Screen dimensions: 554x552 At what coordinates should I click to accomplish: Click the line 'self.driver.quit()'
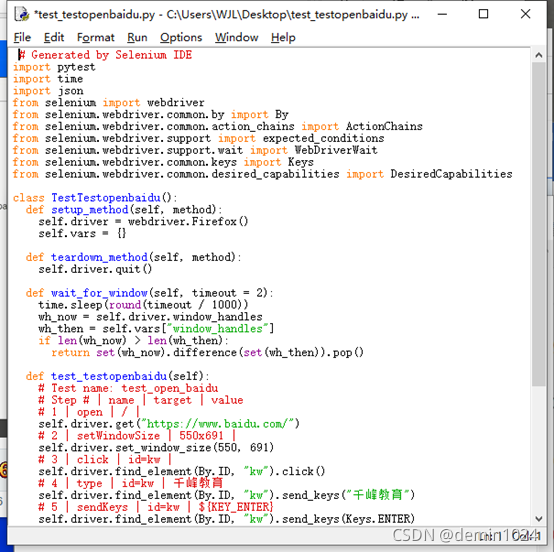coord(95,269)
